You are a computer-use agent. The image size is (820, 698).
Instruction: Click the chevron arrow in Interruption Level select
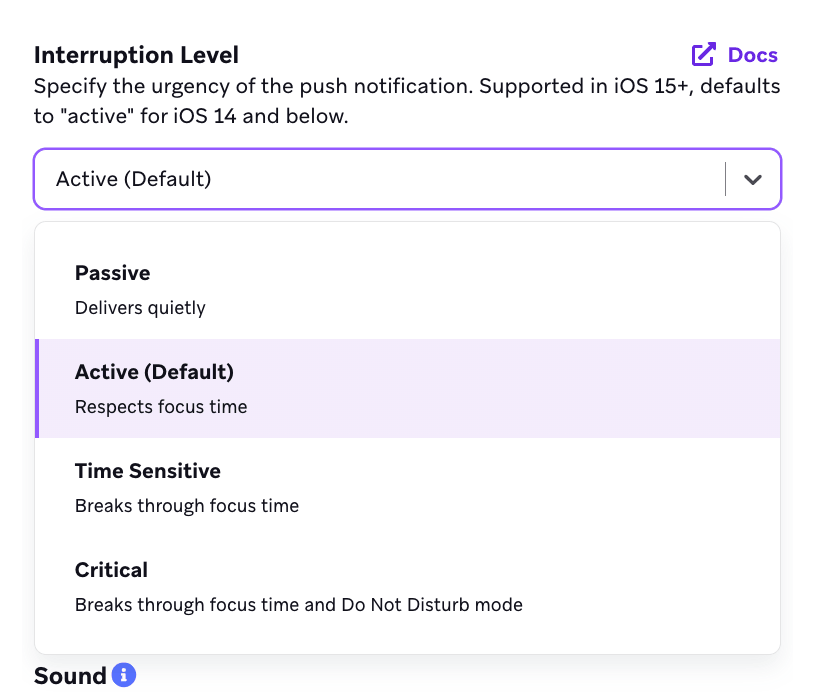coord(753,180)
